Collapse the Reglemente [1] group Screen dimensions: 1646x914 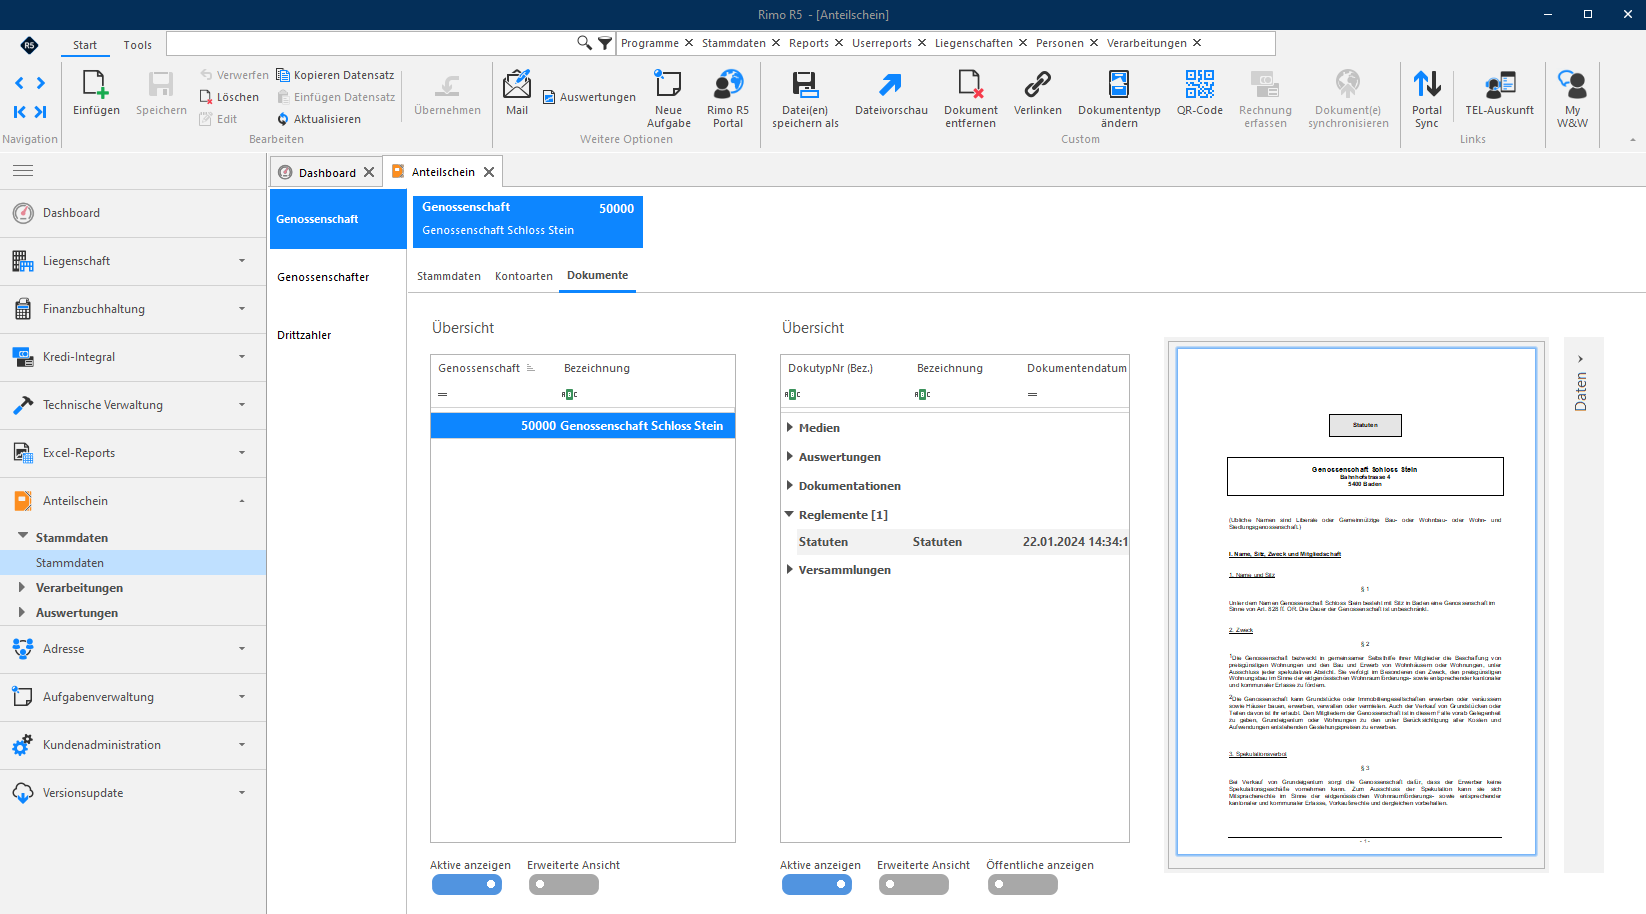click(789, 515)
